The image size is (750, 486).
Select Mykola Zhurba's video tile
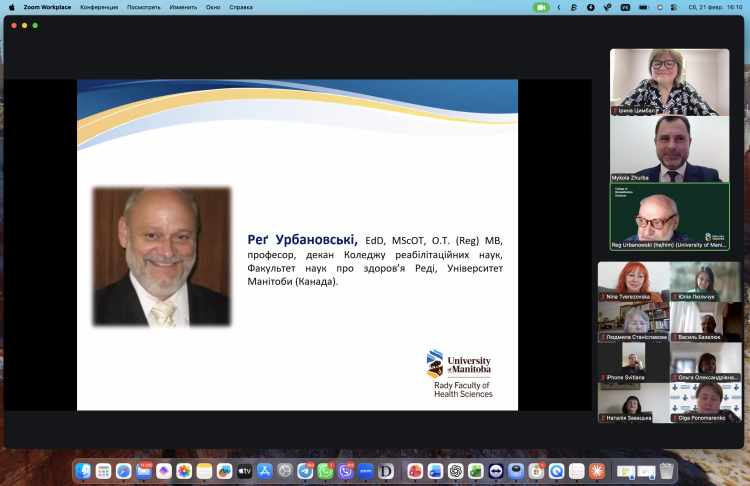click(669, 149)
